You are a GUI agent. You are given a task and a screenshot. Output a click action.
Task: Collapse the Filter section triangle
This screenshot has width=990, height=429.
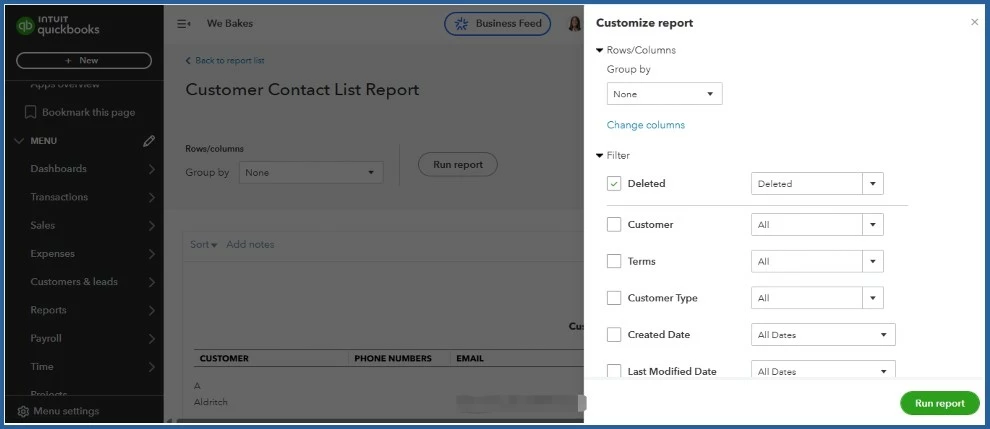coord(599,155)
